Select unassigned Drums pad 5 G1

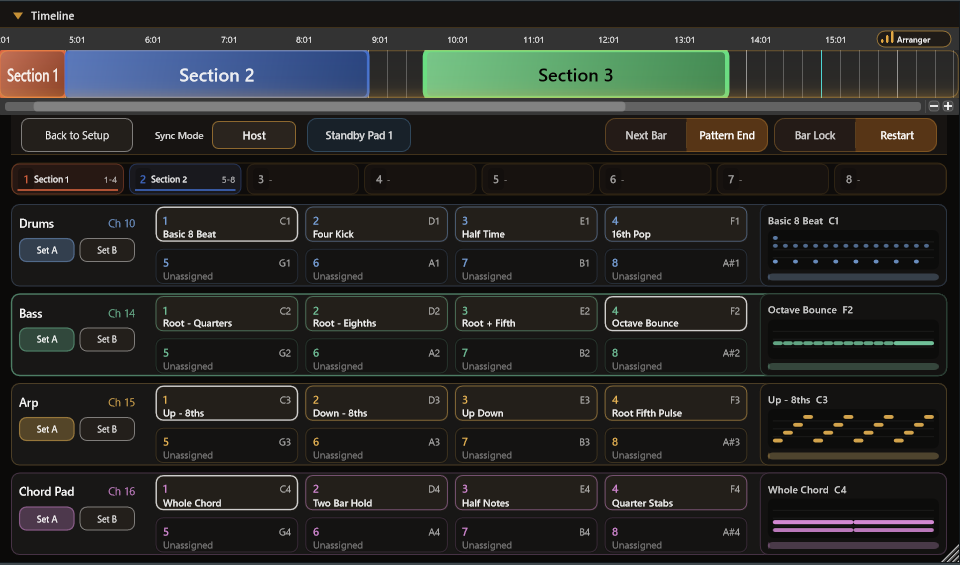[x=227, y=266]
